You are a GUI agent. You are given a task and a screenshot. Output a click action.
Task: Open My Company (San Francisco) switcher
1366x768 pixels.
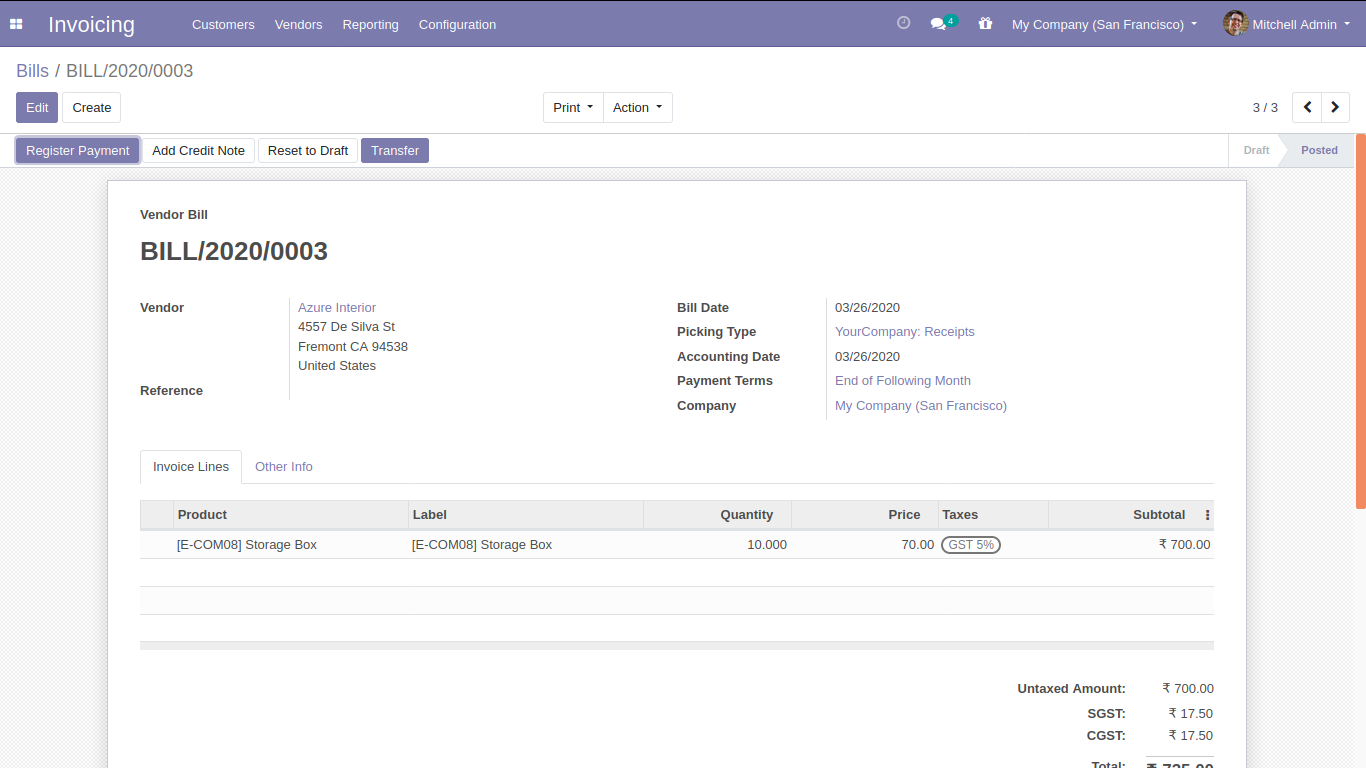(x=1104, y=24)
